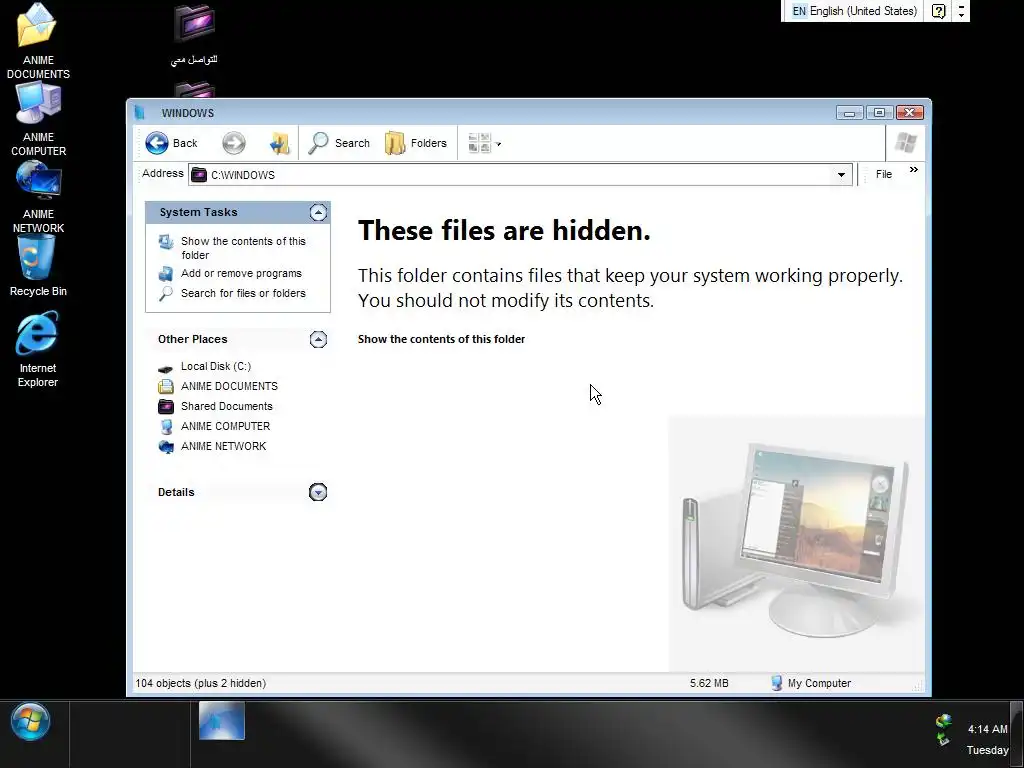Click the 4:14 AM taskbar clock
The height and width of the screenshot is (768, 1024).
987,729
